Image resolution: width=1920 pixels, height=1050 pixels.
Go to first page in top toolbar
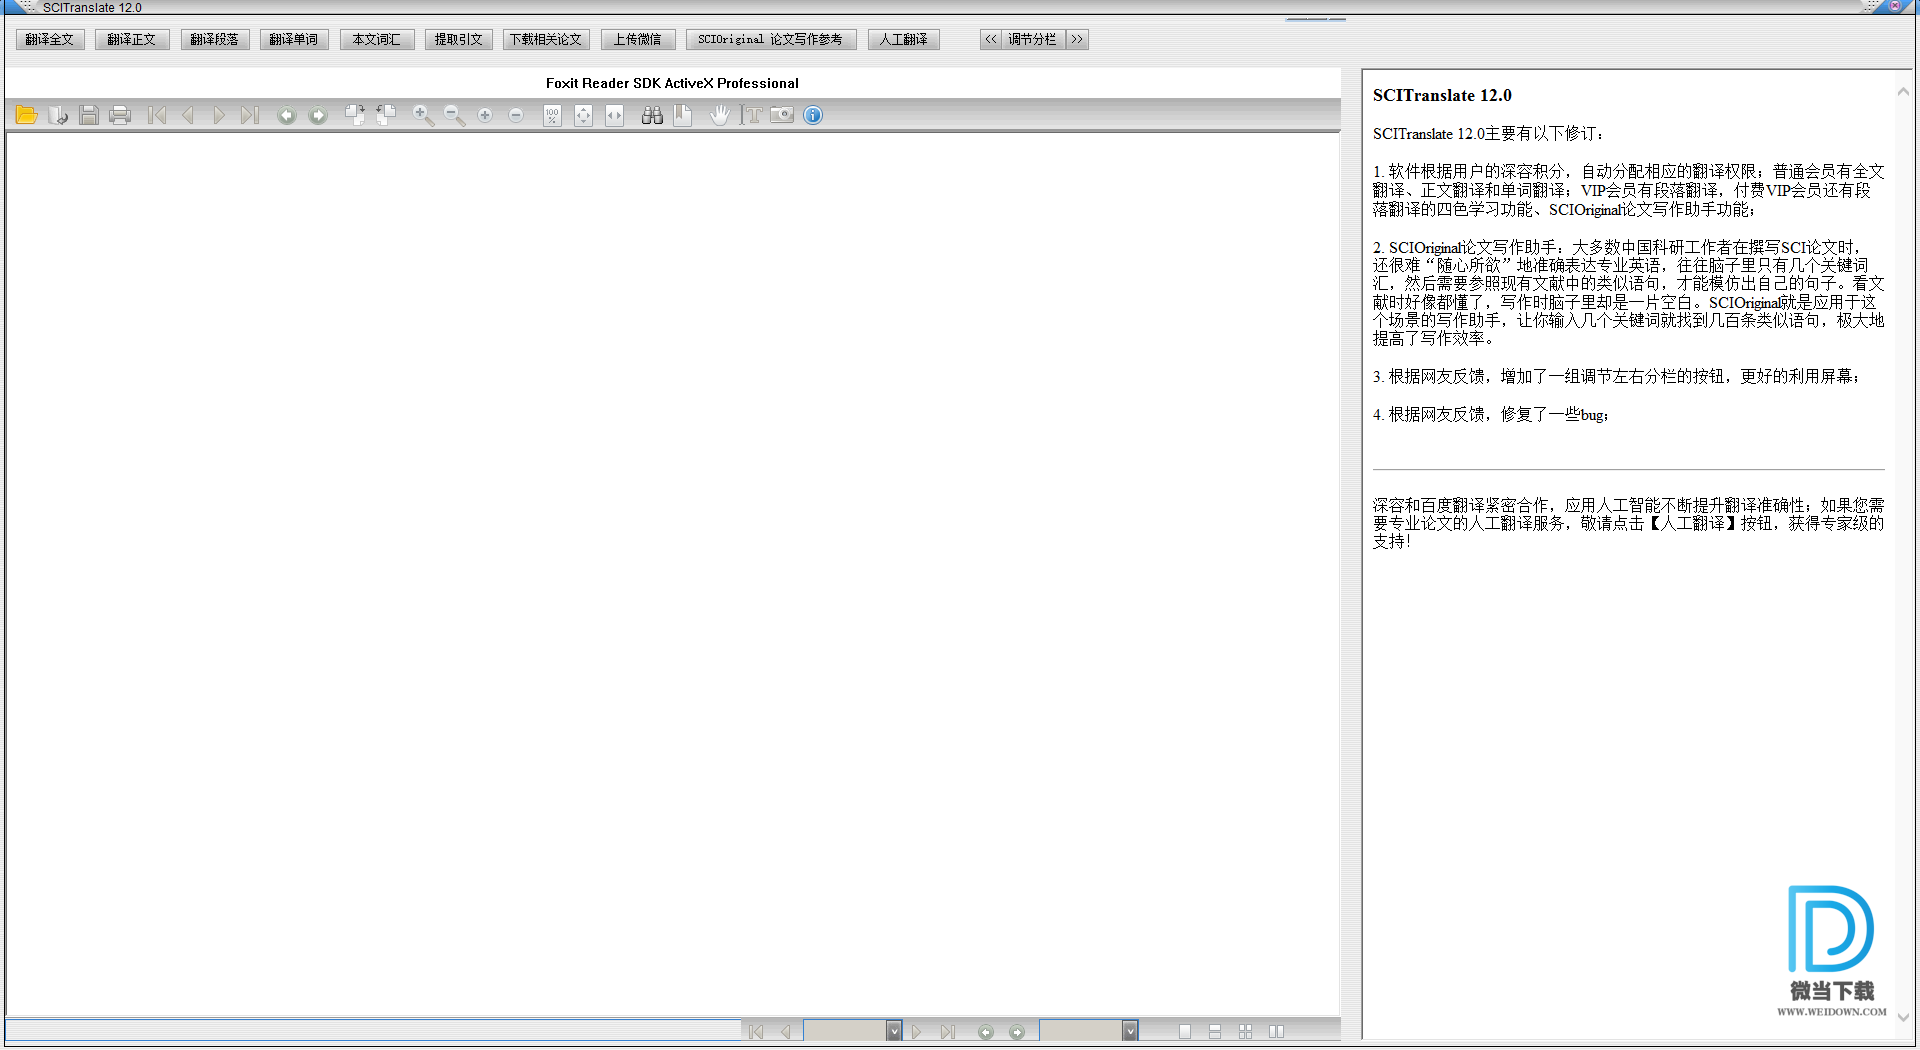coord(157,116)
